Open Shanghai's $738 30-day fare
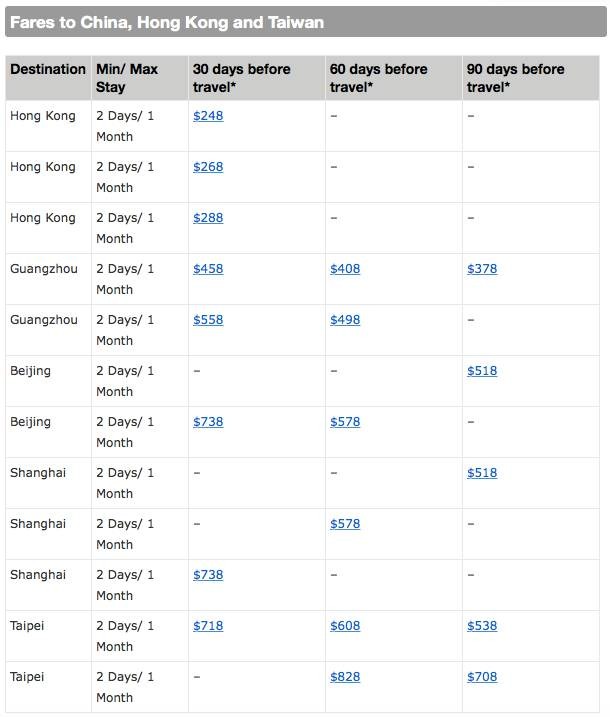This screenshot has width=610, height=717. 208,575
